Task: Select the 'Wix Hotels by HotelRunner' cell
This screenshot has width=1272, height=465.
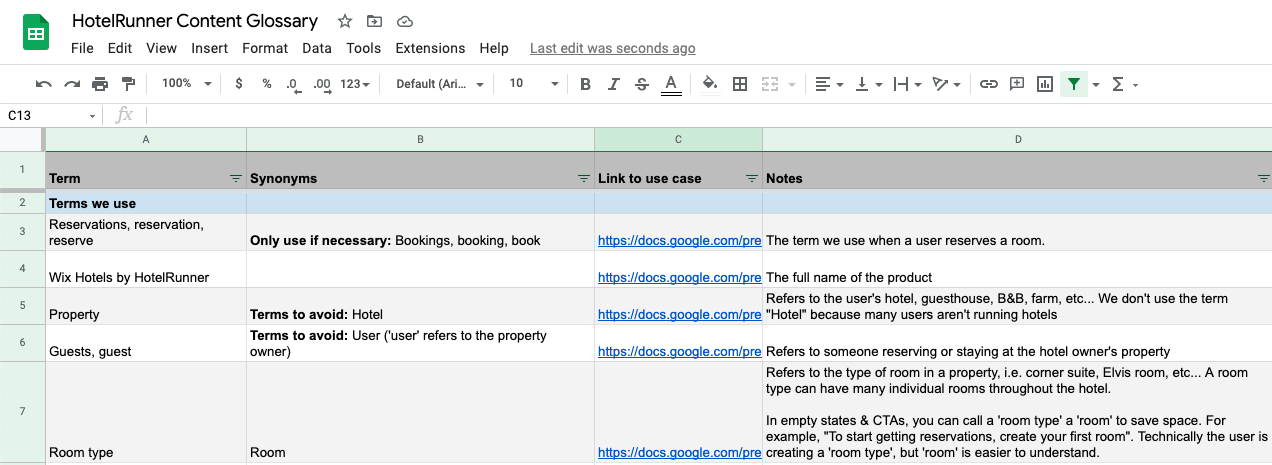Action: pos(146,269)
